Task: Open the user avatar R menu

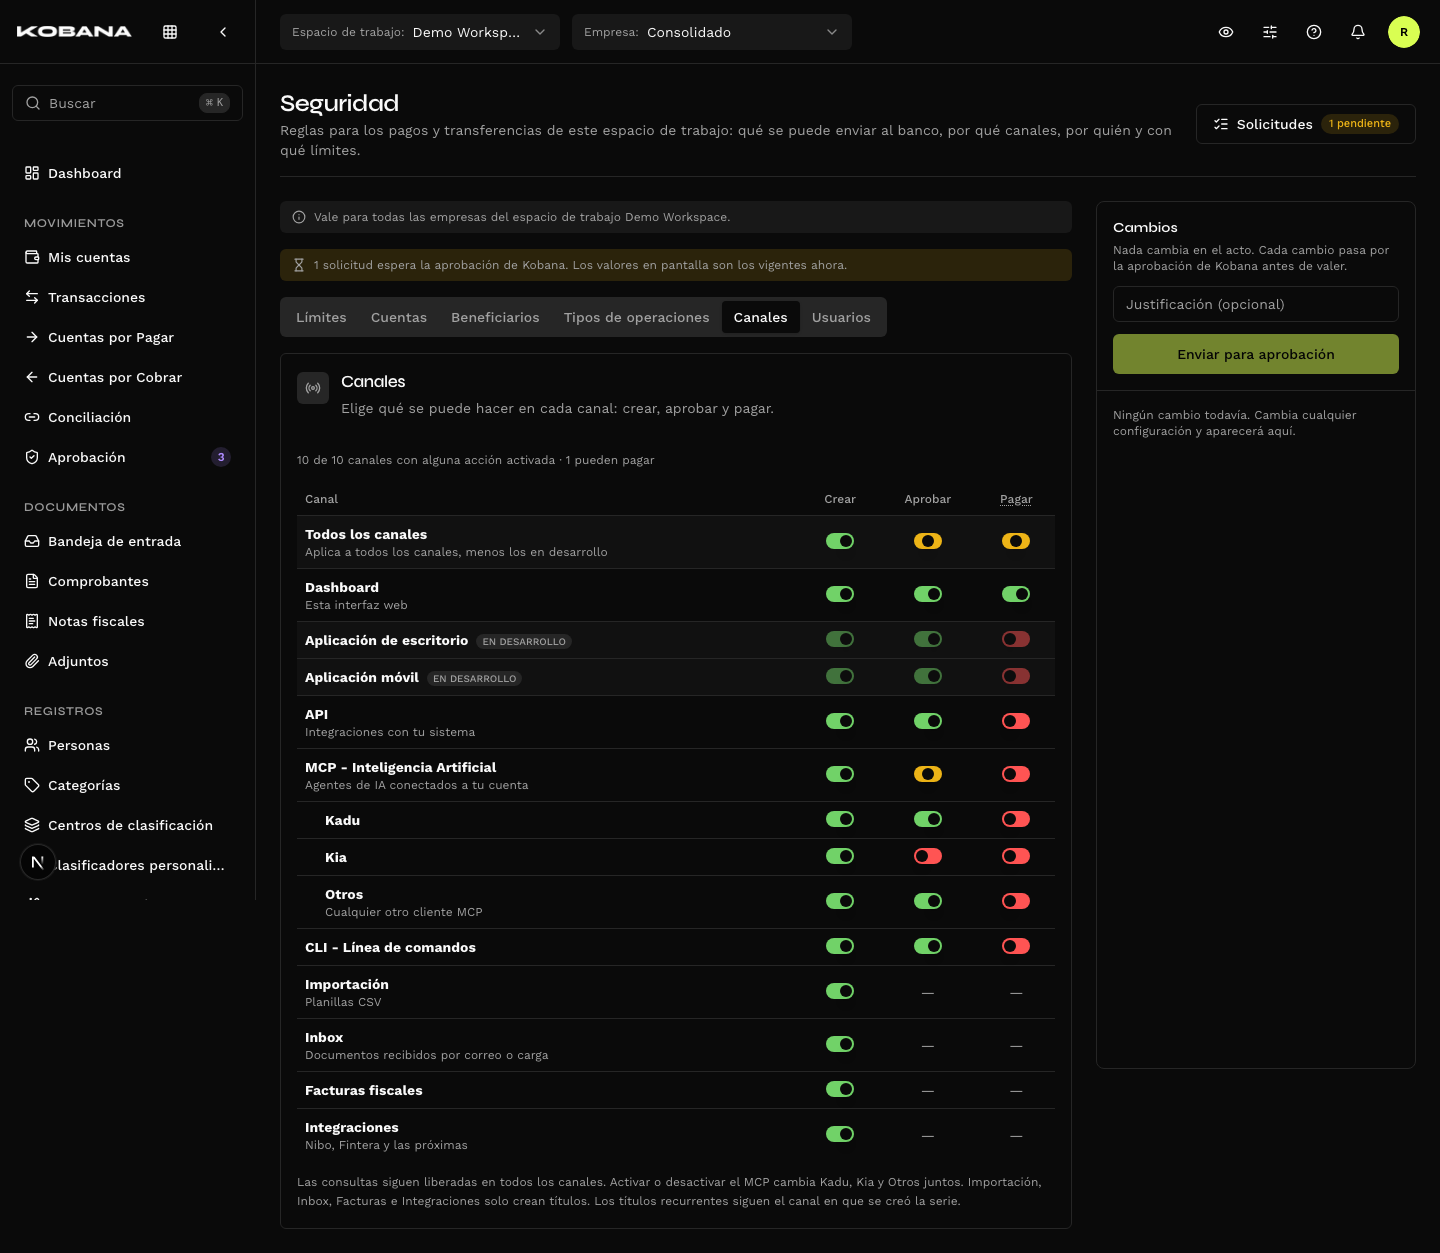Action: pos(1404,32)
